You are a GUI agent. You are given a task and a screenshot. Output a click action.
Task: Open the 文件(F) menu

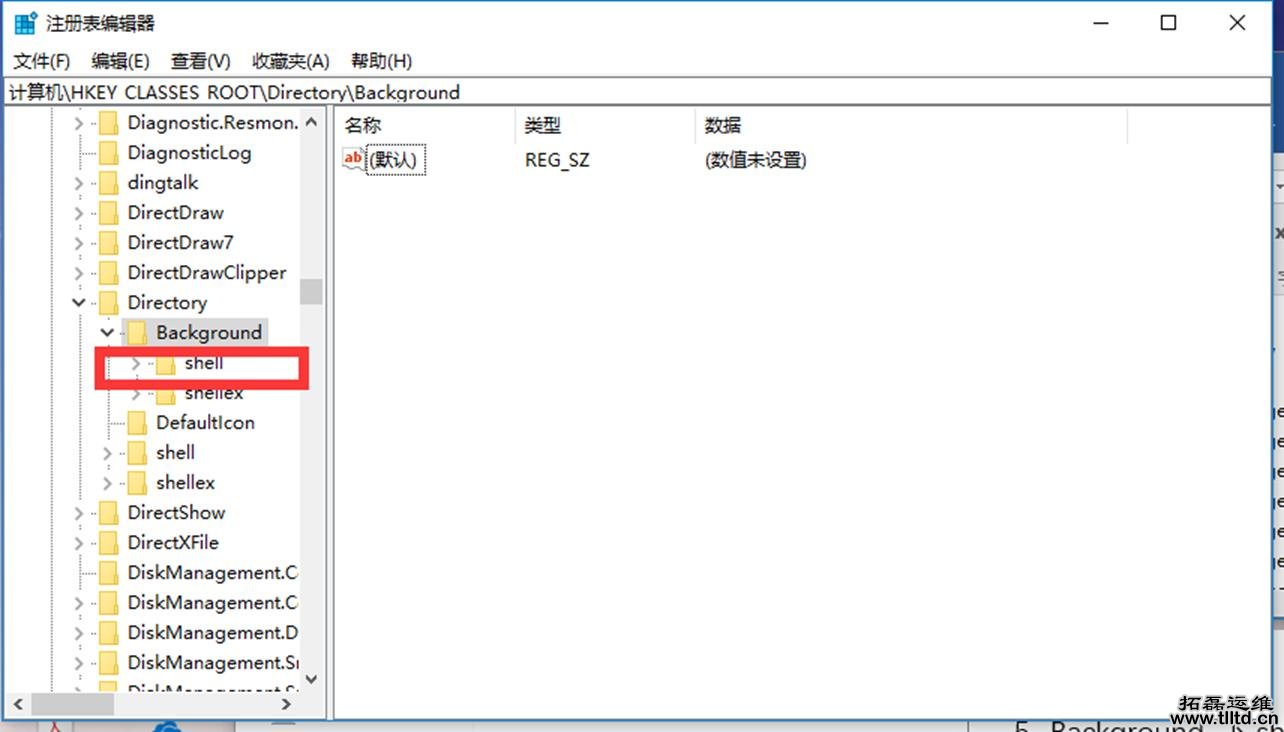point(40,61)
